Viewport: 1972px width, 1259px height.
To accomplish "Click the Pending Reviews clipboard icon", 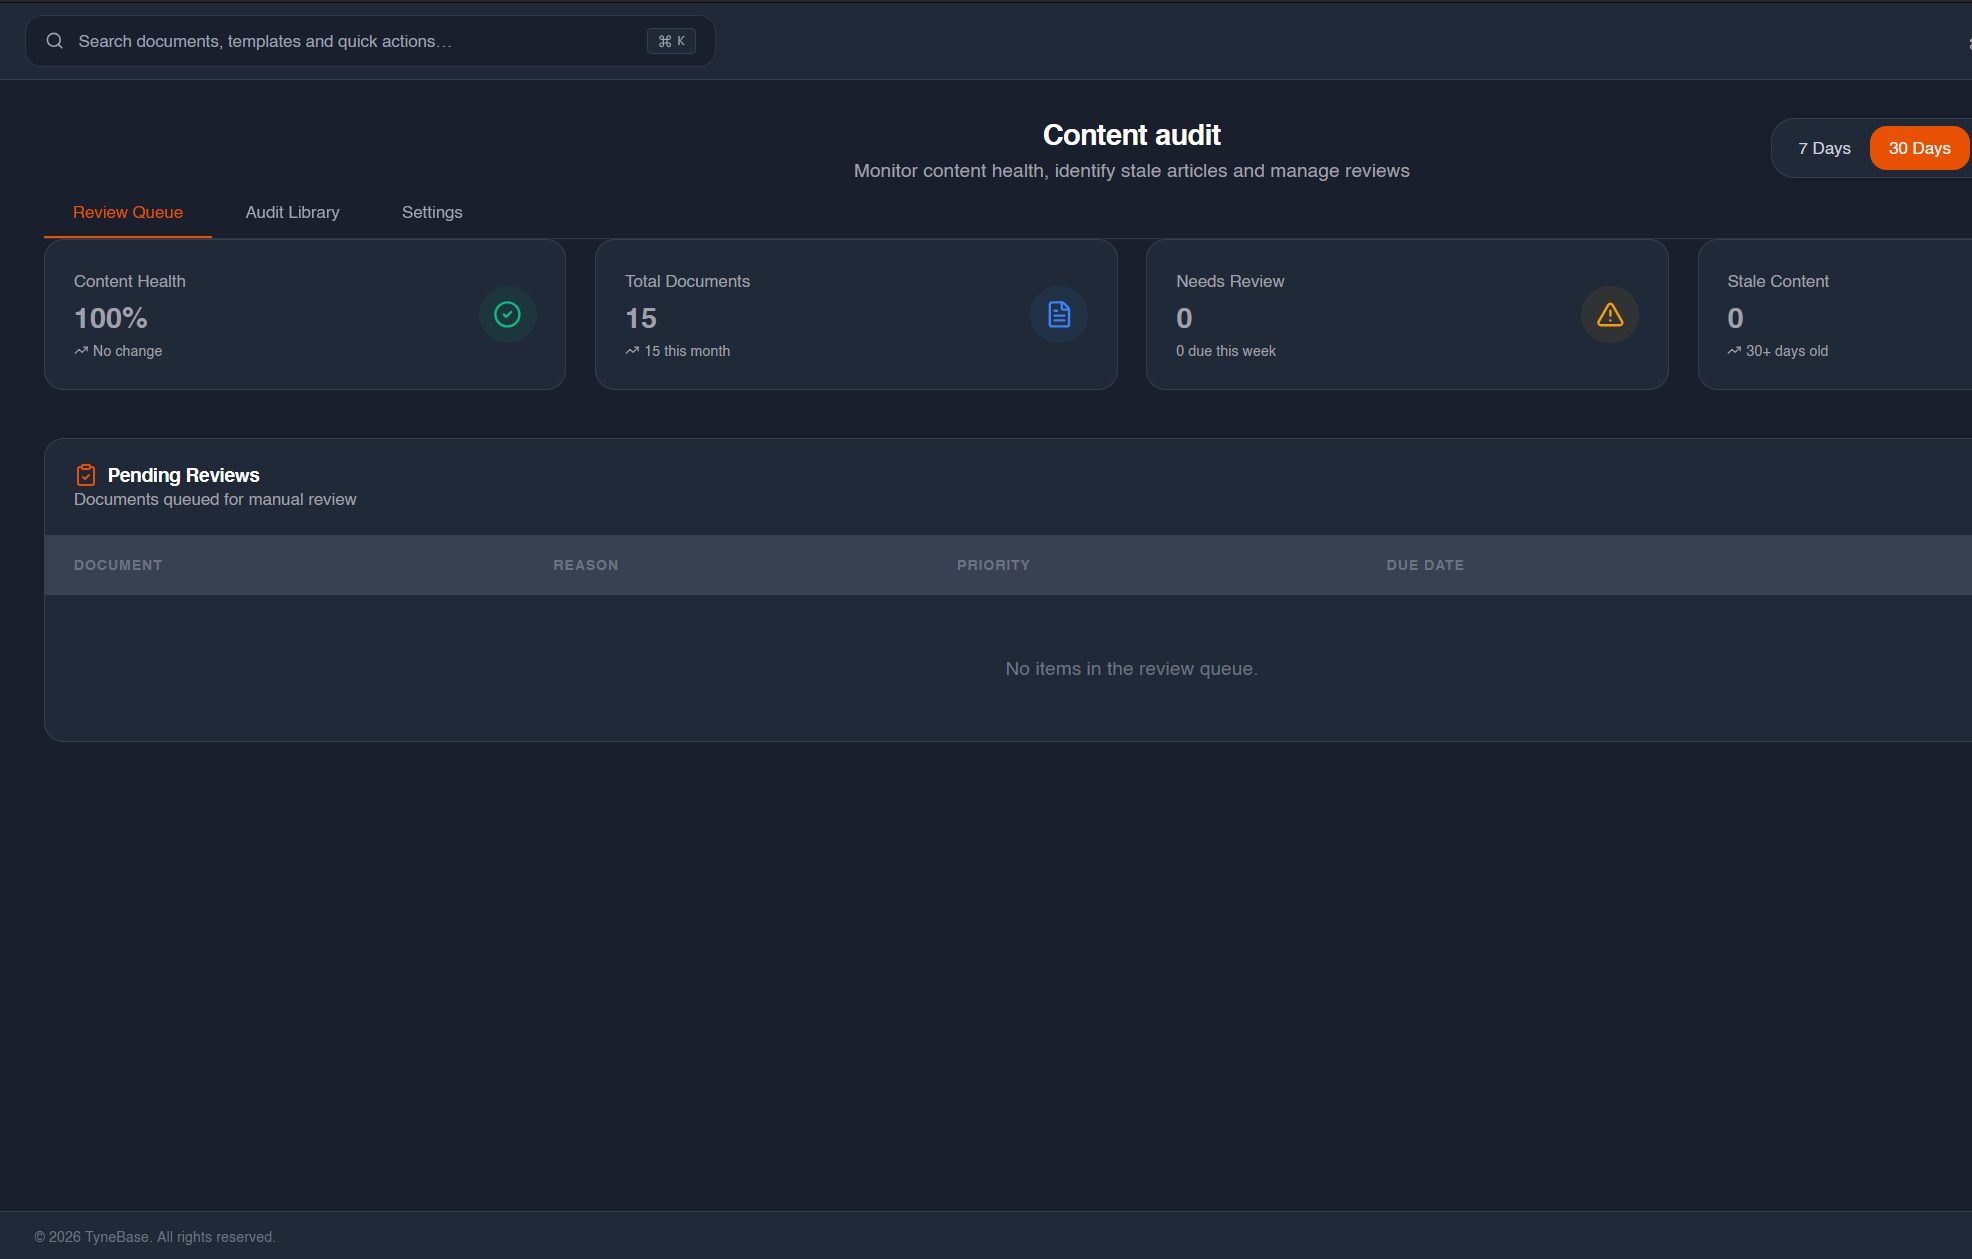I will tap(86, 475).
